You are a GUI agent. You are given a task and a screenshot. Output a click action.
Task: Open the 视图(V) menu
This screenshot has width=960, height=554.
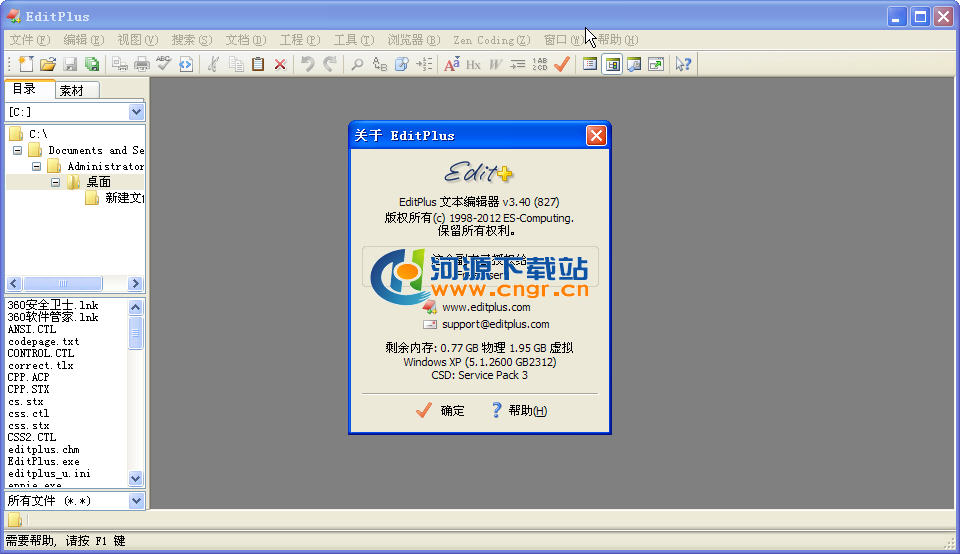pyautogui.click(x=137, y=40)
